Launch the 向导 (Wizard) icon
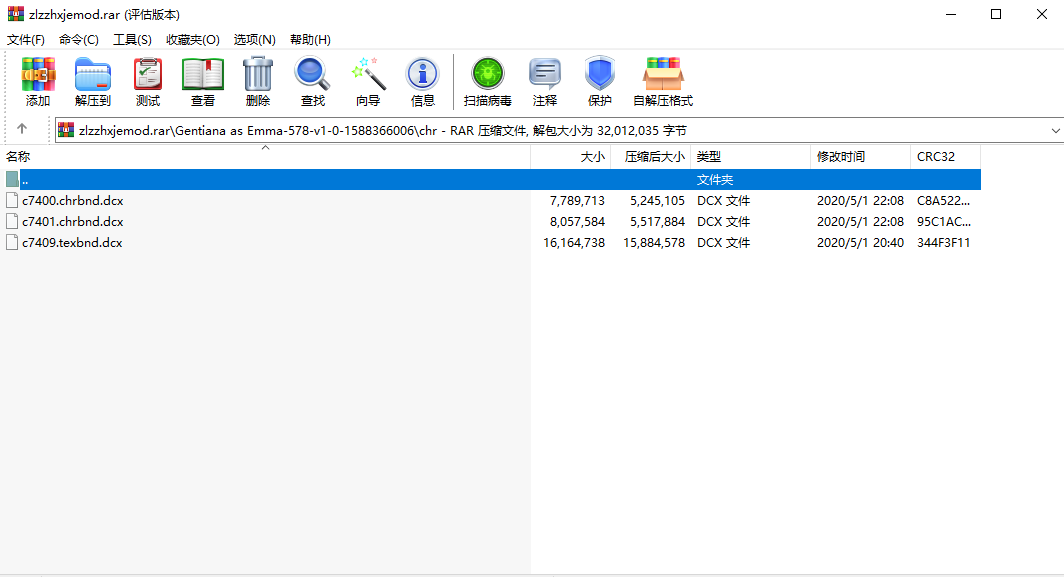 pos(367,81)
